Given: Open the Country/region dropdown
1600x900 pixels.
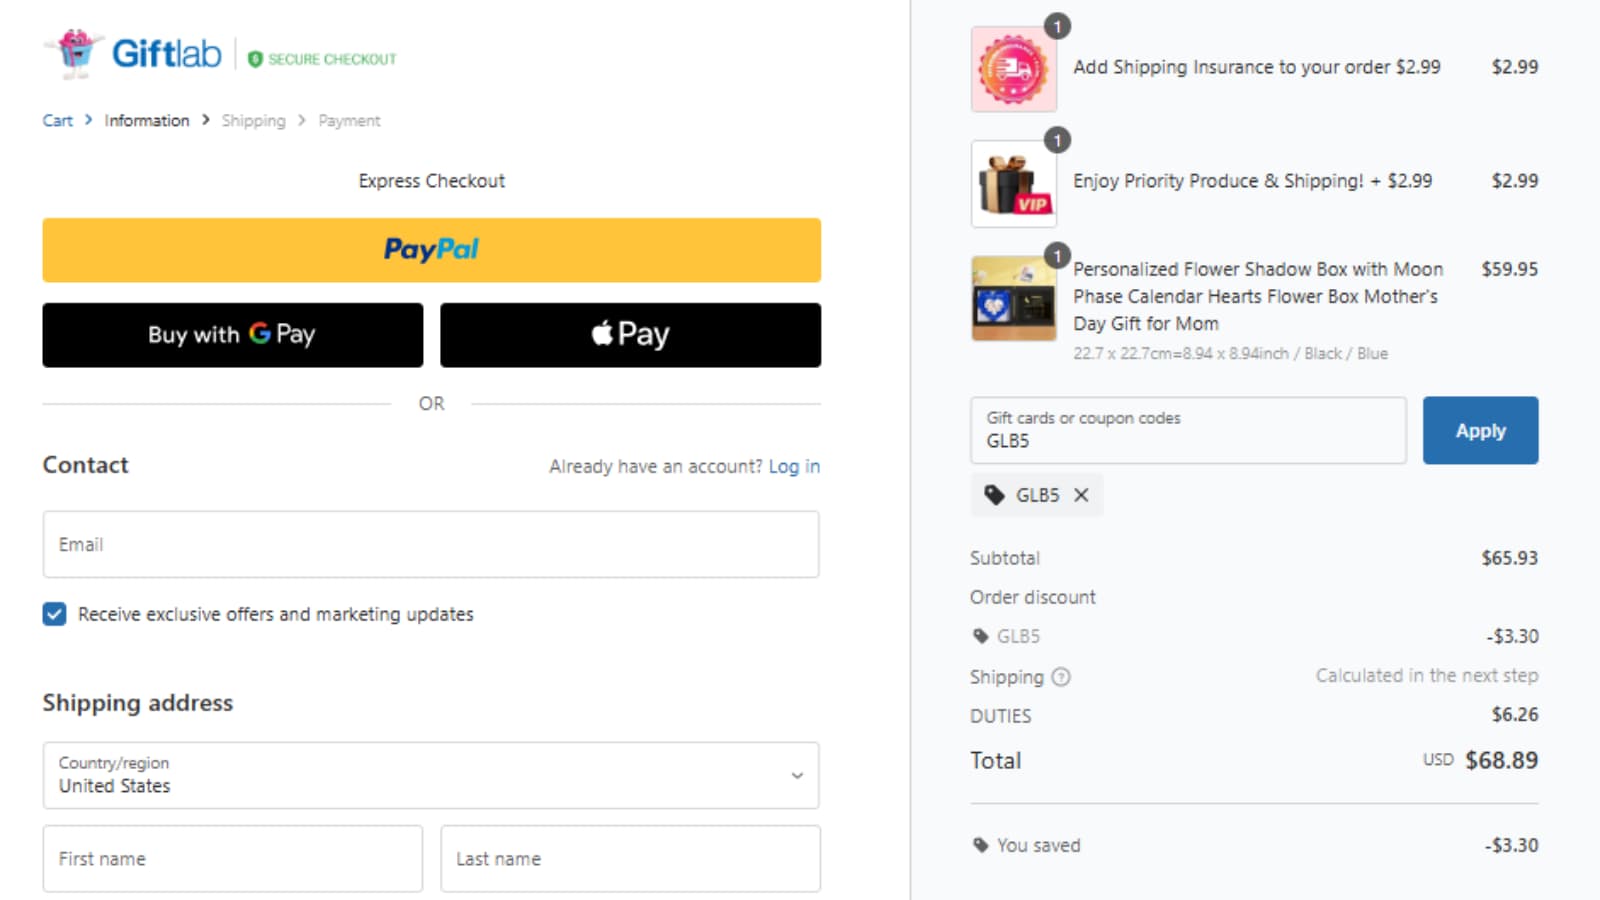Looking at the screenshot, I should pyautogui.click(x=431, y=775).
